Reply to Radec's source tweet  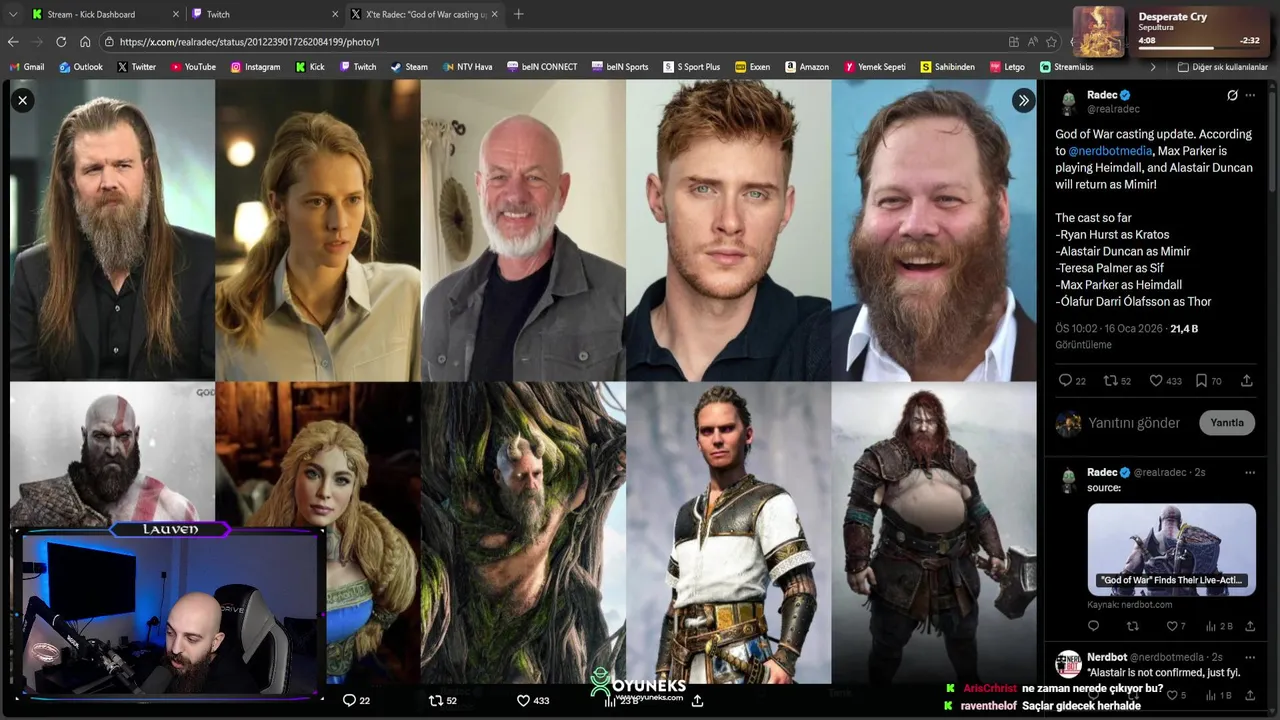coord(1093,626)
